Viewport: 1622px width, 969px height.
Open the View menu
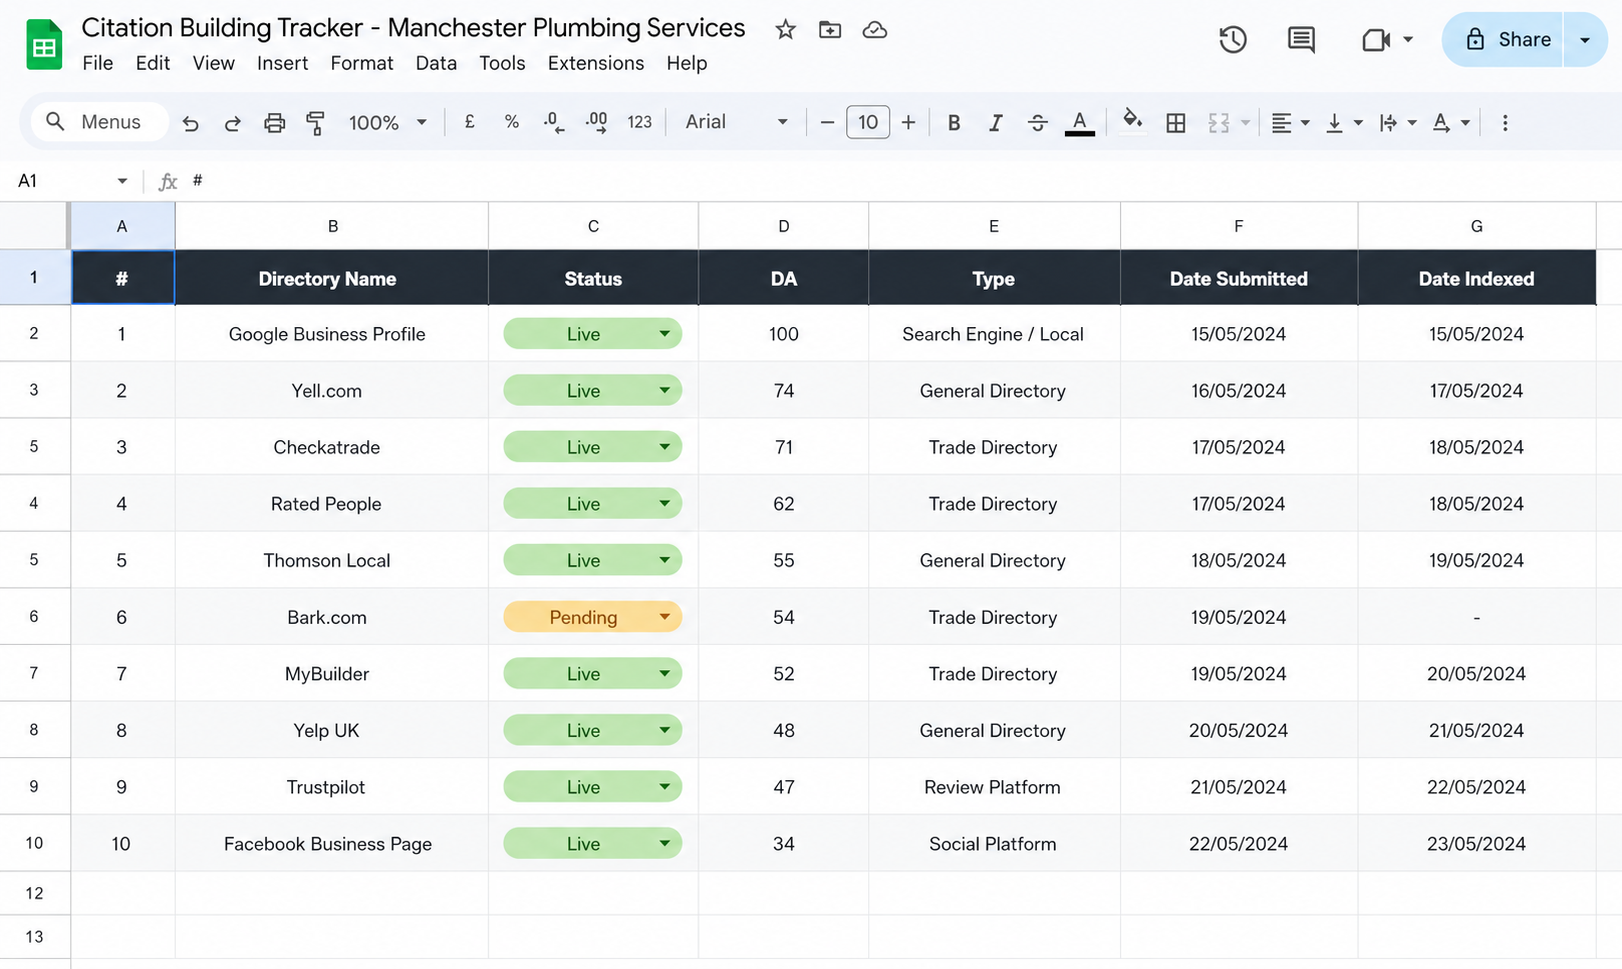click(x=213, y=63)
